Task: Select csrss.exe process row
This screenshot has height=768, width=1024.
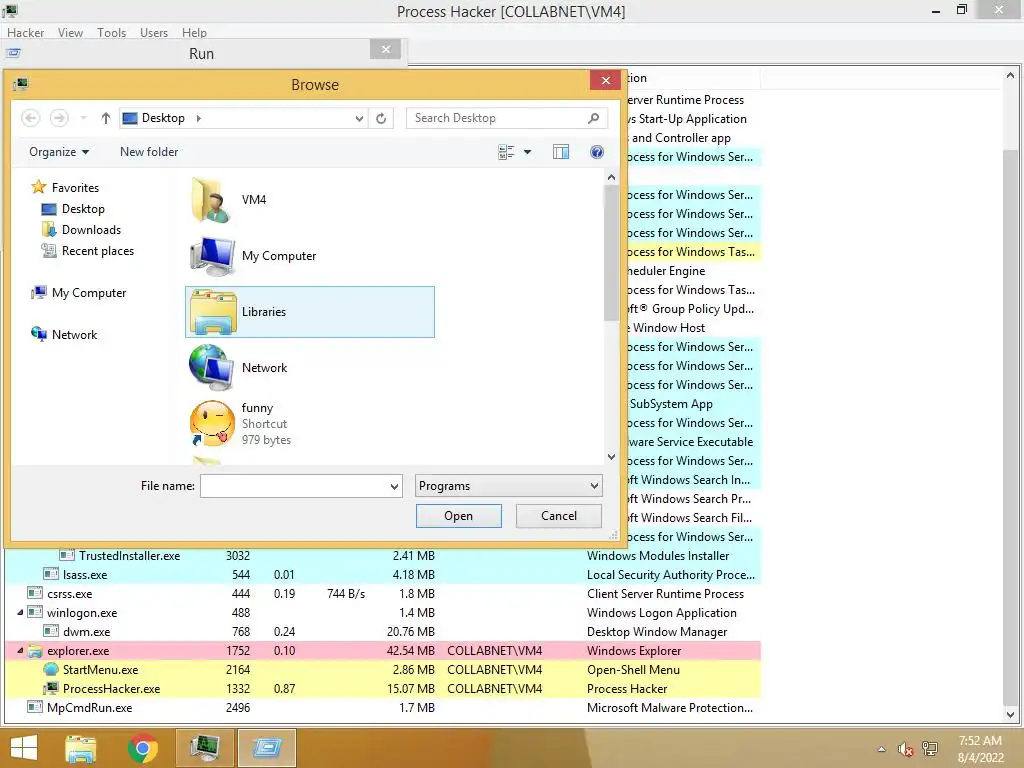Action: 383,594
